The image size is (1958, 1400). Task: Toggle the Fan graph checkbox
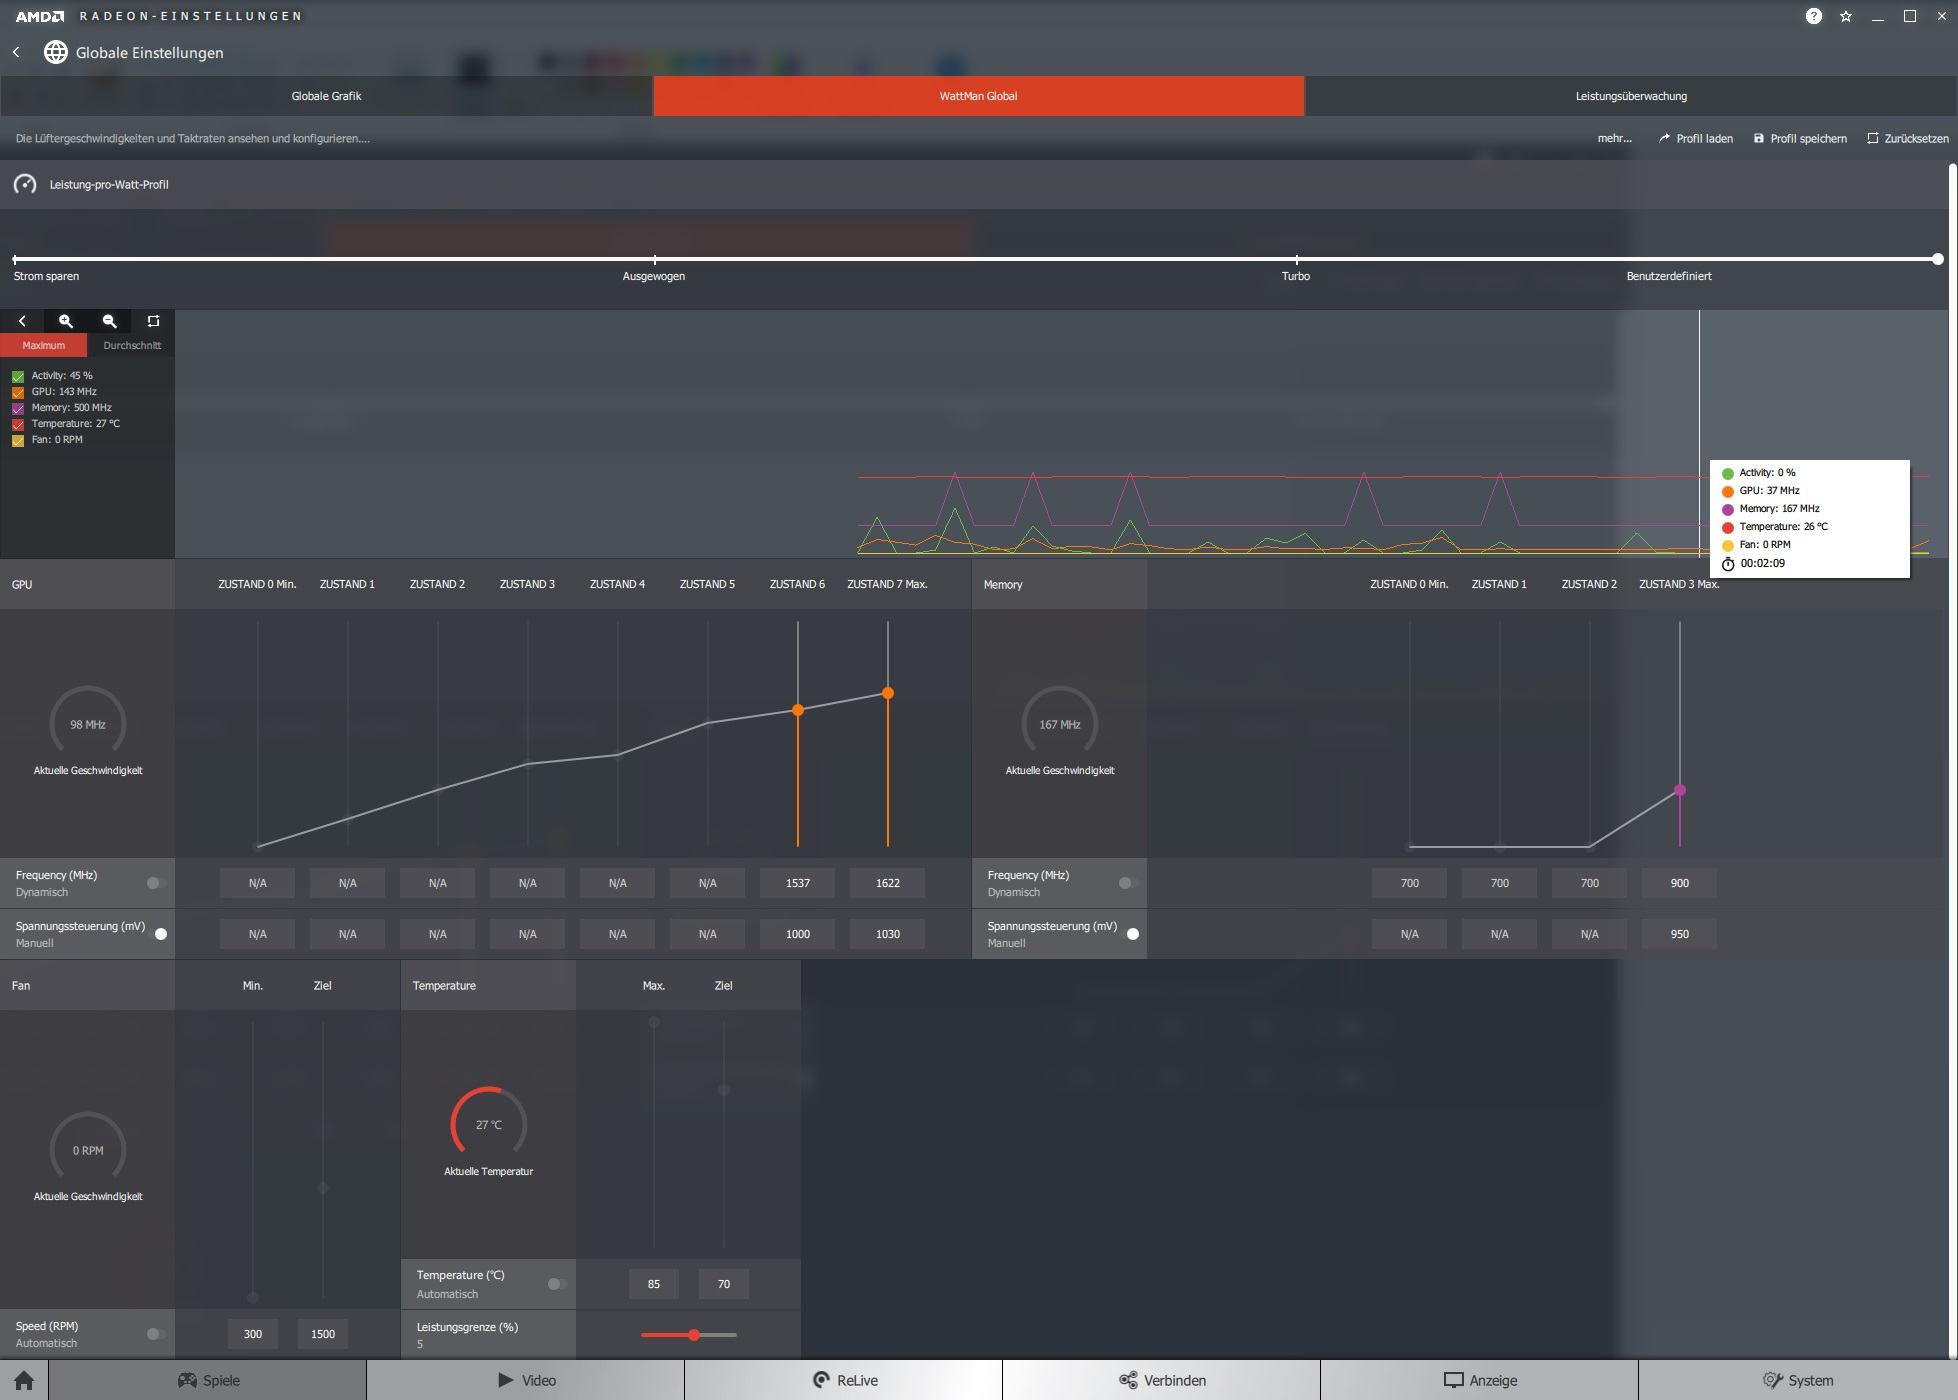point(18,440)
